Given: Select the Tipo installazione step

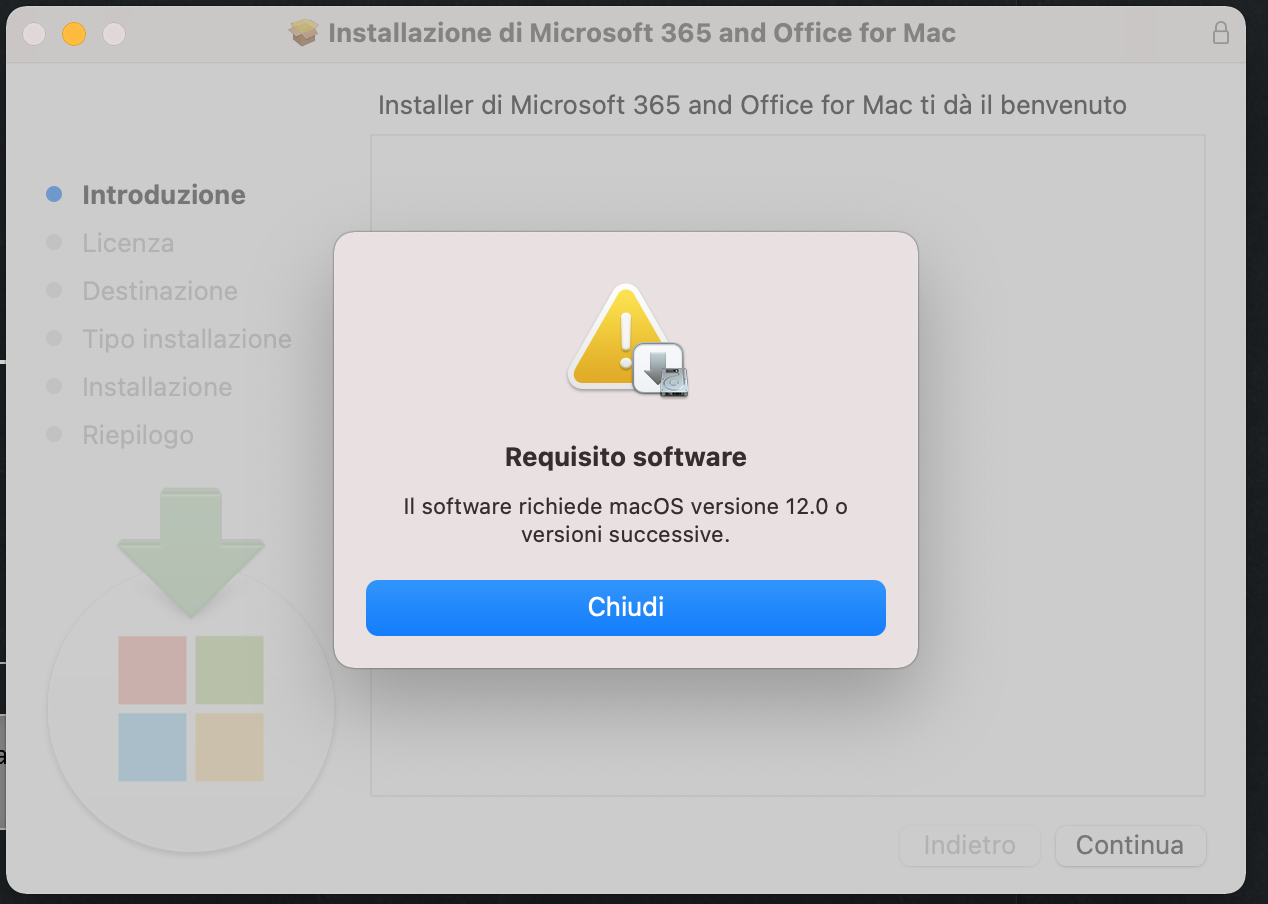Looking at the screenshot, I should (x=187, y=339).
